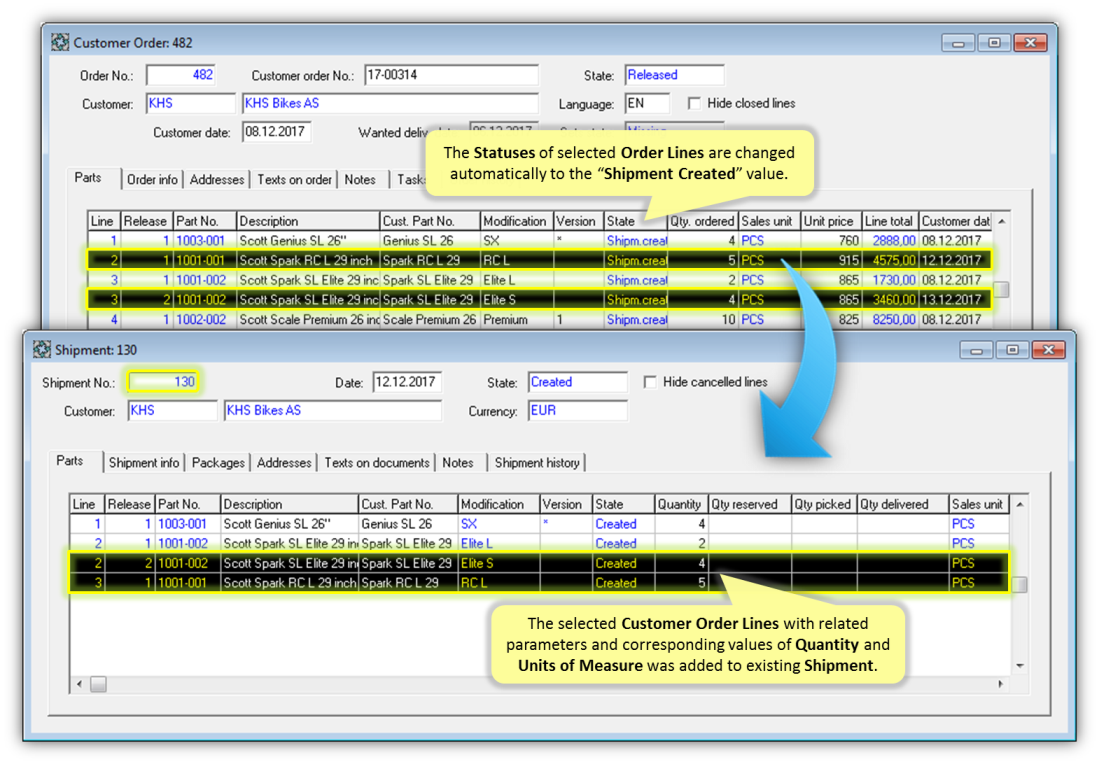
Task: Enable Hide closed lines checkbox
Action: click(694, 103)
